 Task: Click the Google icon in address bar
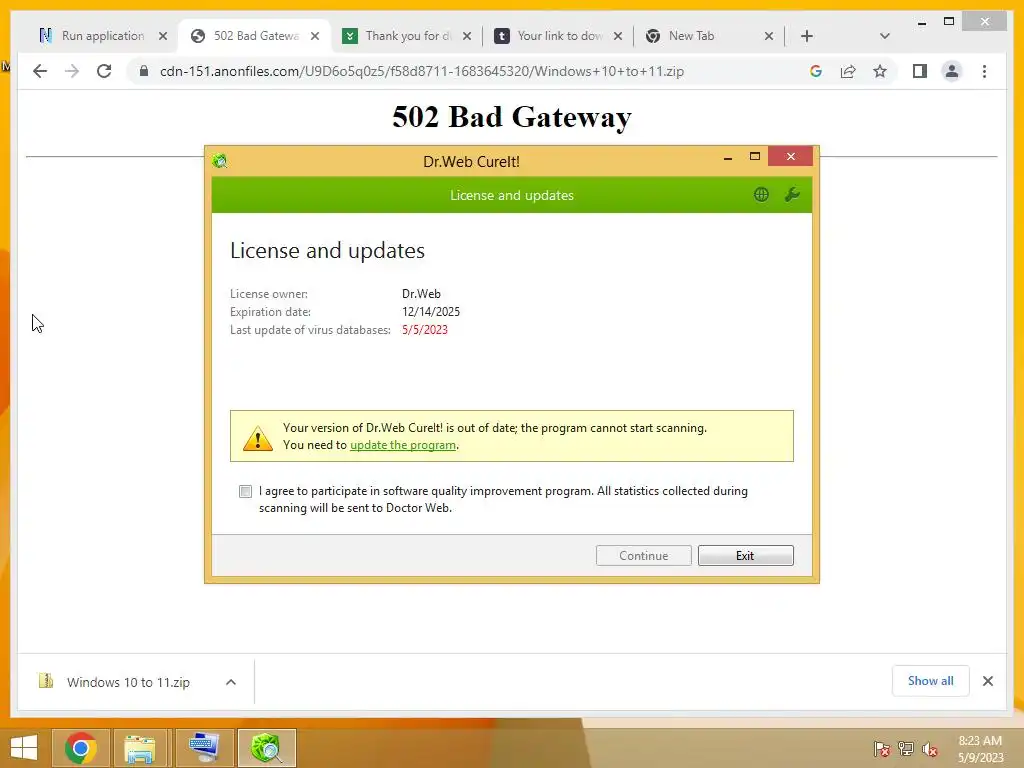816,71
